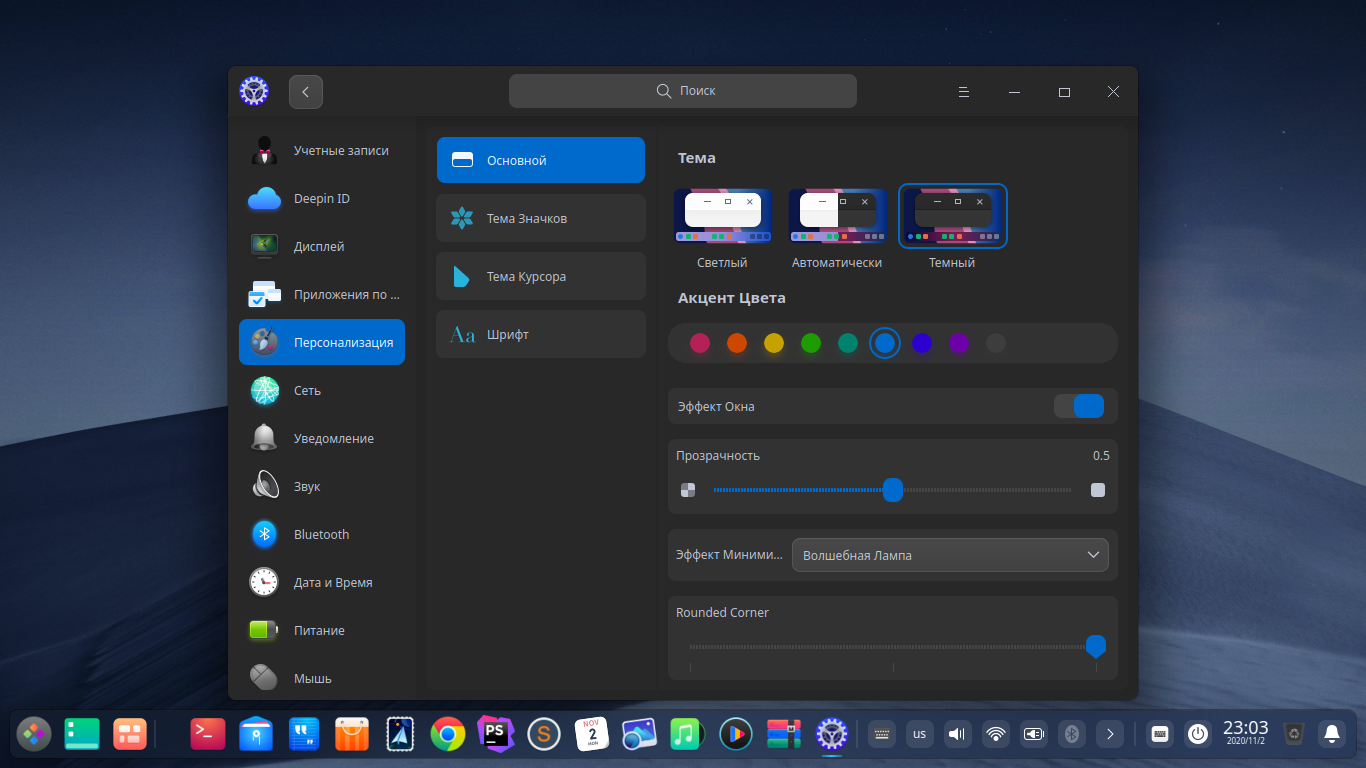Image resolution: width=1366 pixels, height=768 pixels.
Task: Open the app store in the dock
Action: (352, 735)
